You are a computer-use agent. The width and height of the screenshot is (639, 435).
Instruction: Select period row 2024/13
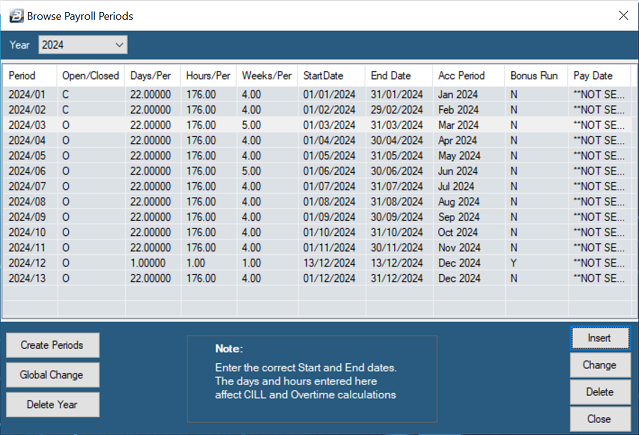(317, 278)
